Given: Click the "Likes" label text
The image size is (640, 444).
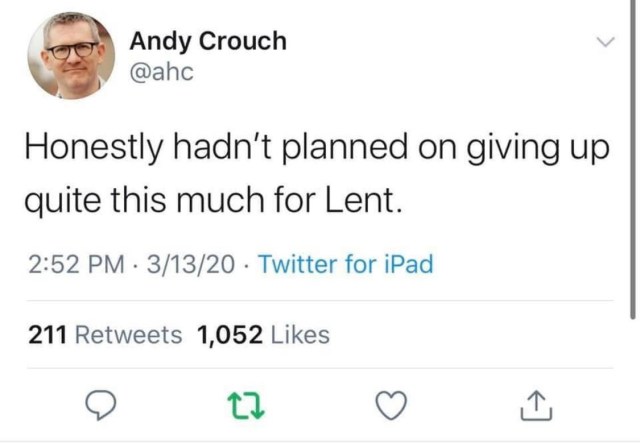Looking at the screenshot, I should tap(298, 335).
